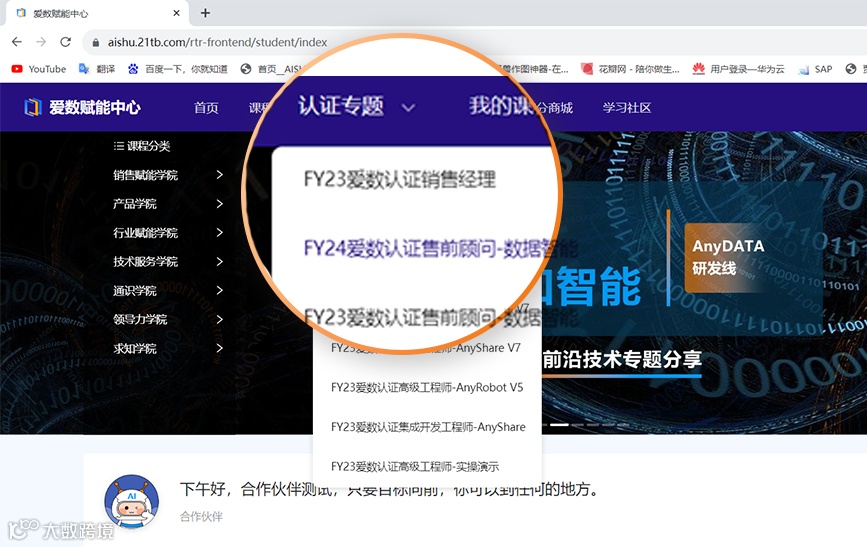This screenshot has width=867, height=547.
Task: Click the address bar URL field
Action: [217, 42]
